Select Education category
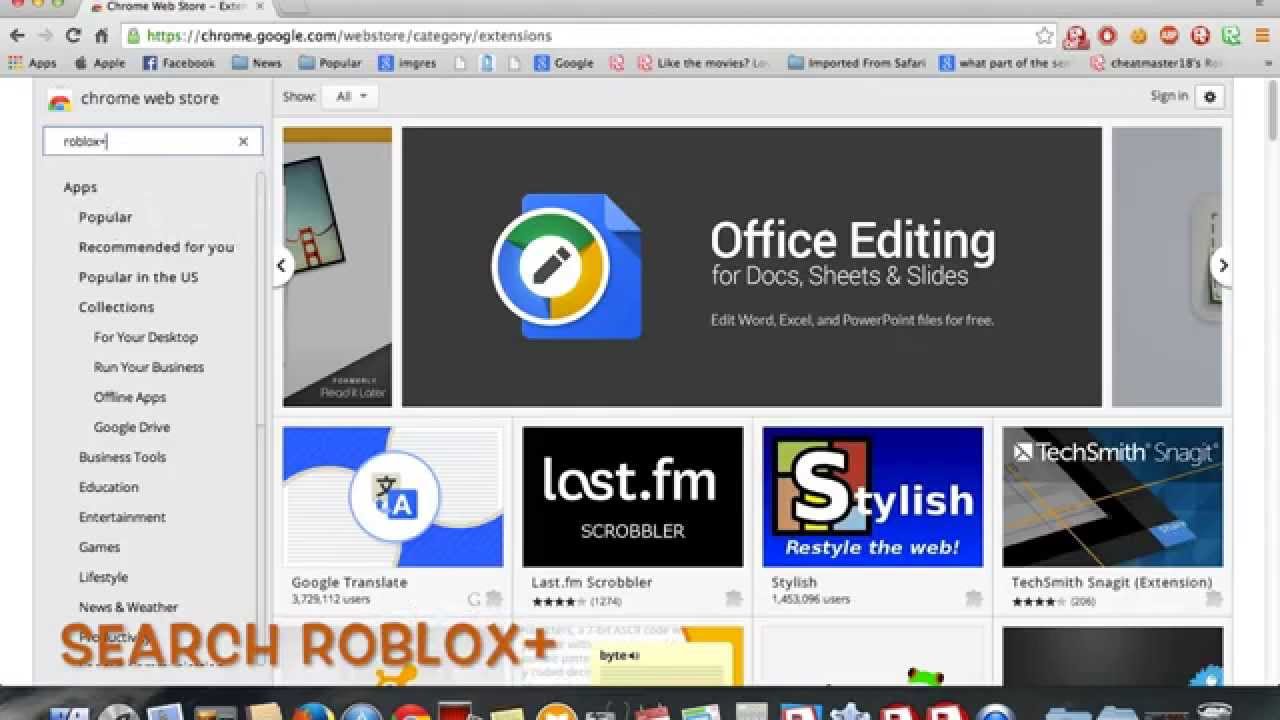This screenshot has height=720, width=1280. (109, 487)
